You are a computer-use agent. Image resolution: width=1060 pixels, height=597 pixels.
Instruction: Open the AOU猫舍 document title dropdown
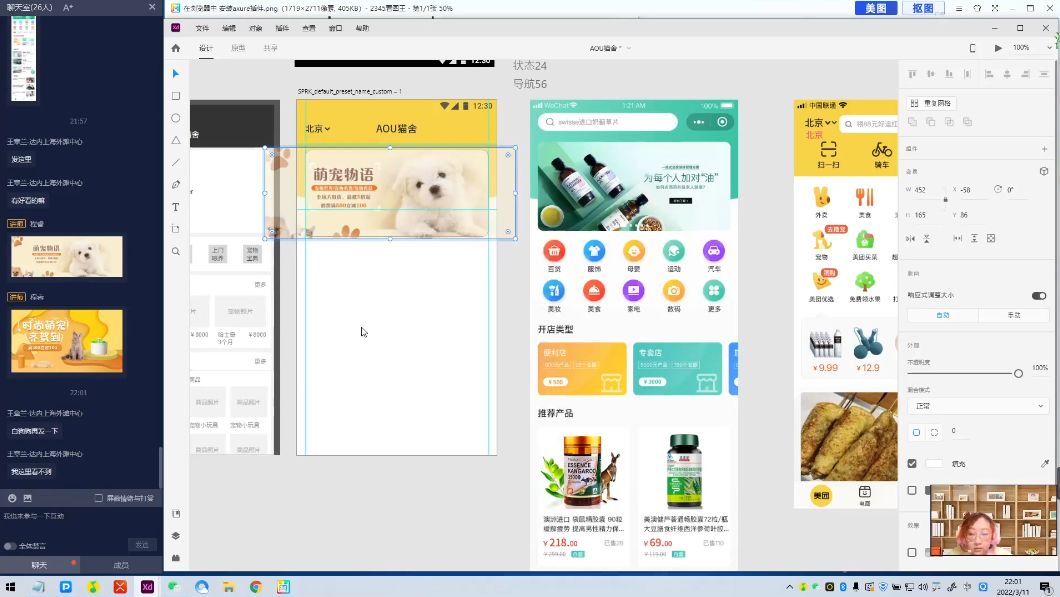coord(613,48)
